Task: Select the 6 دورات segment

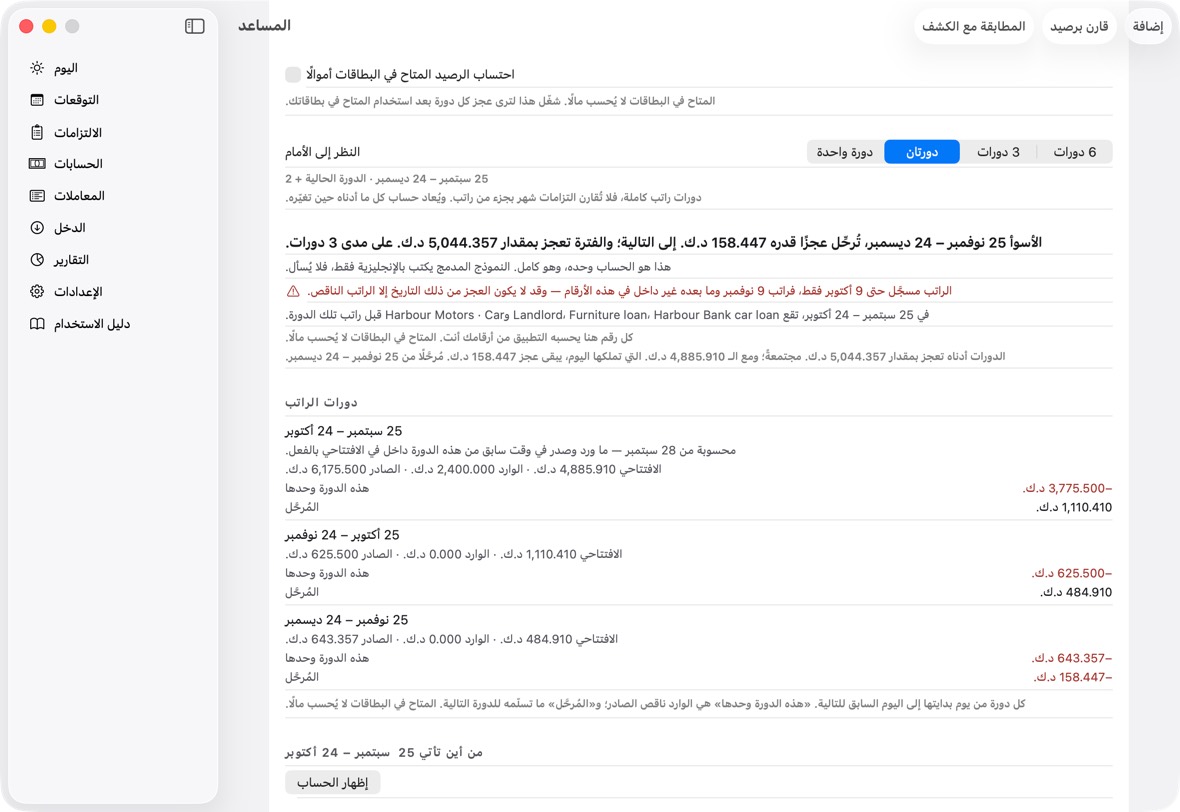Action: pyautogui.click(x=1074, y=152)
